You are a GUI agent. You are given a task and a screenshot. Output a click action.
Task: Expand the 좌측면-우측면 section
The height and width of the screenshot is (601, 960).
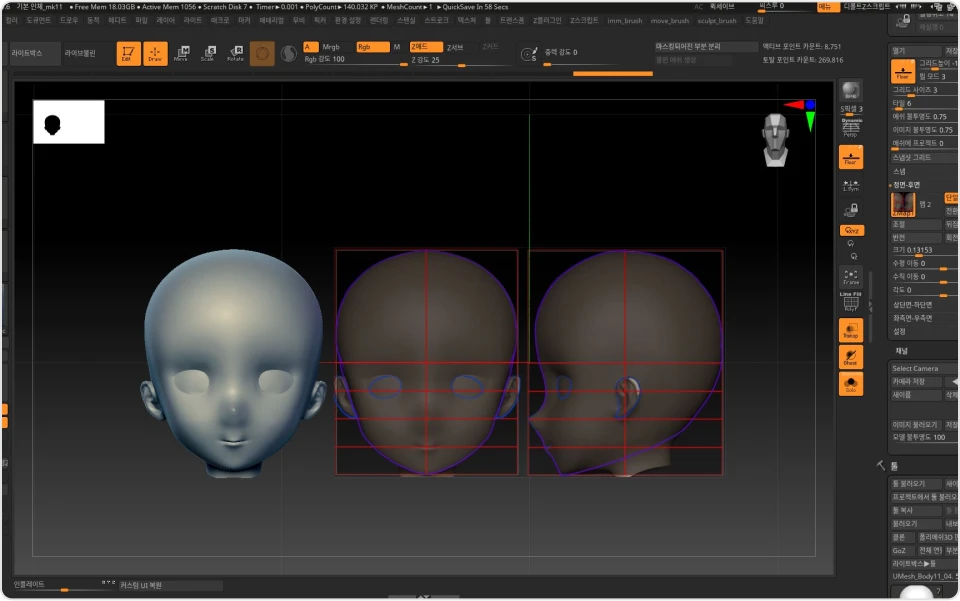point(912,318)
